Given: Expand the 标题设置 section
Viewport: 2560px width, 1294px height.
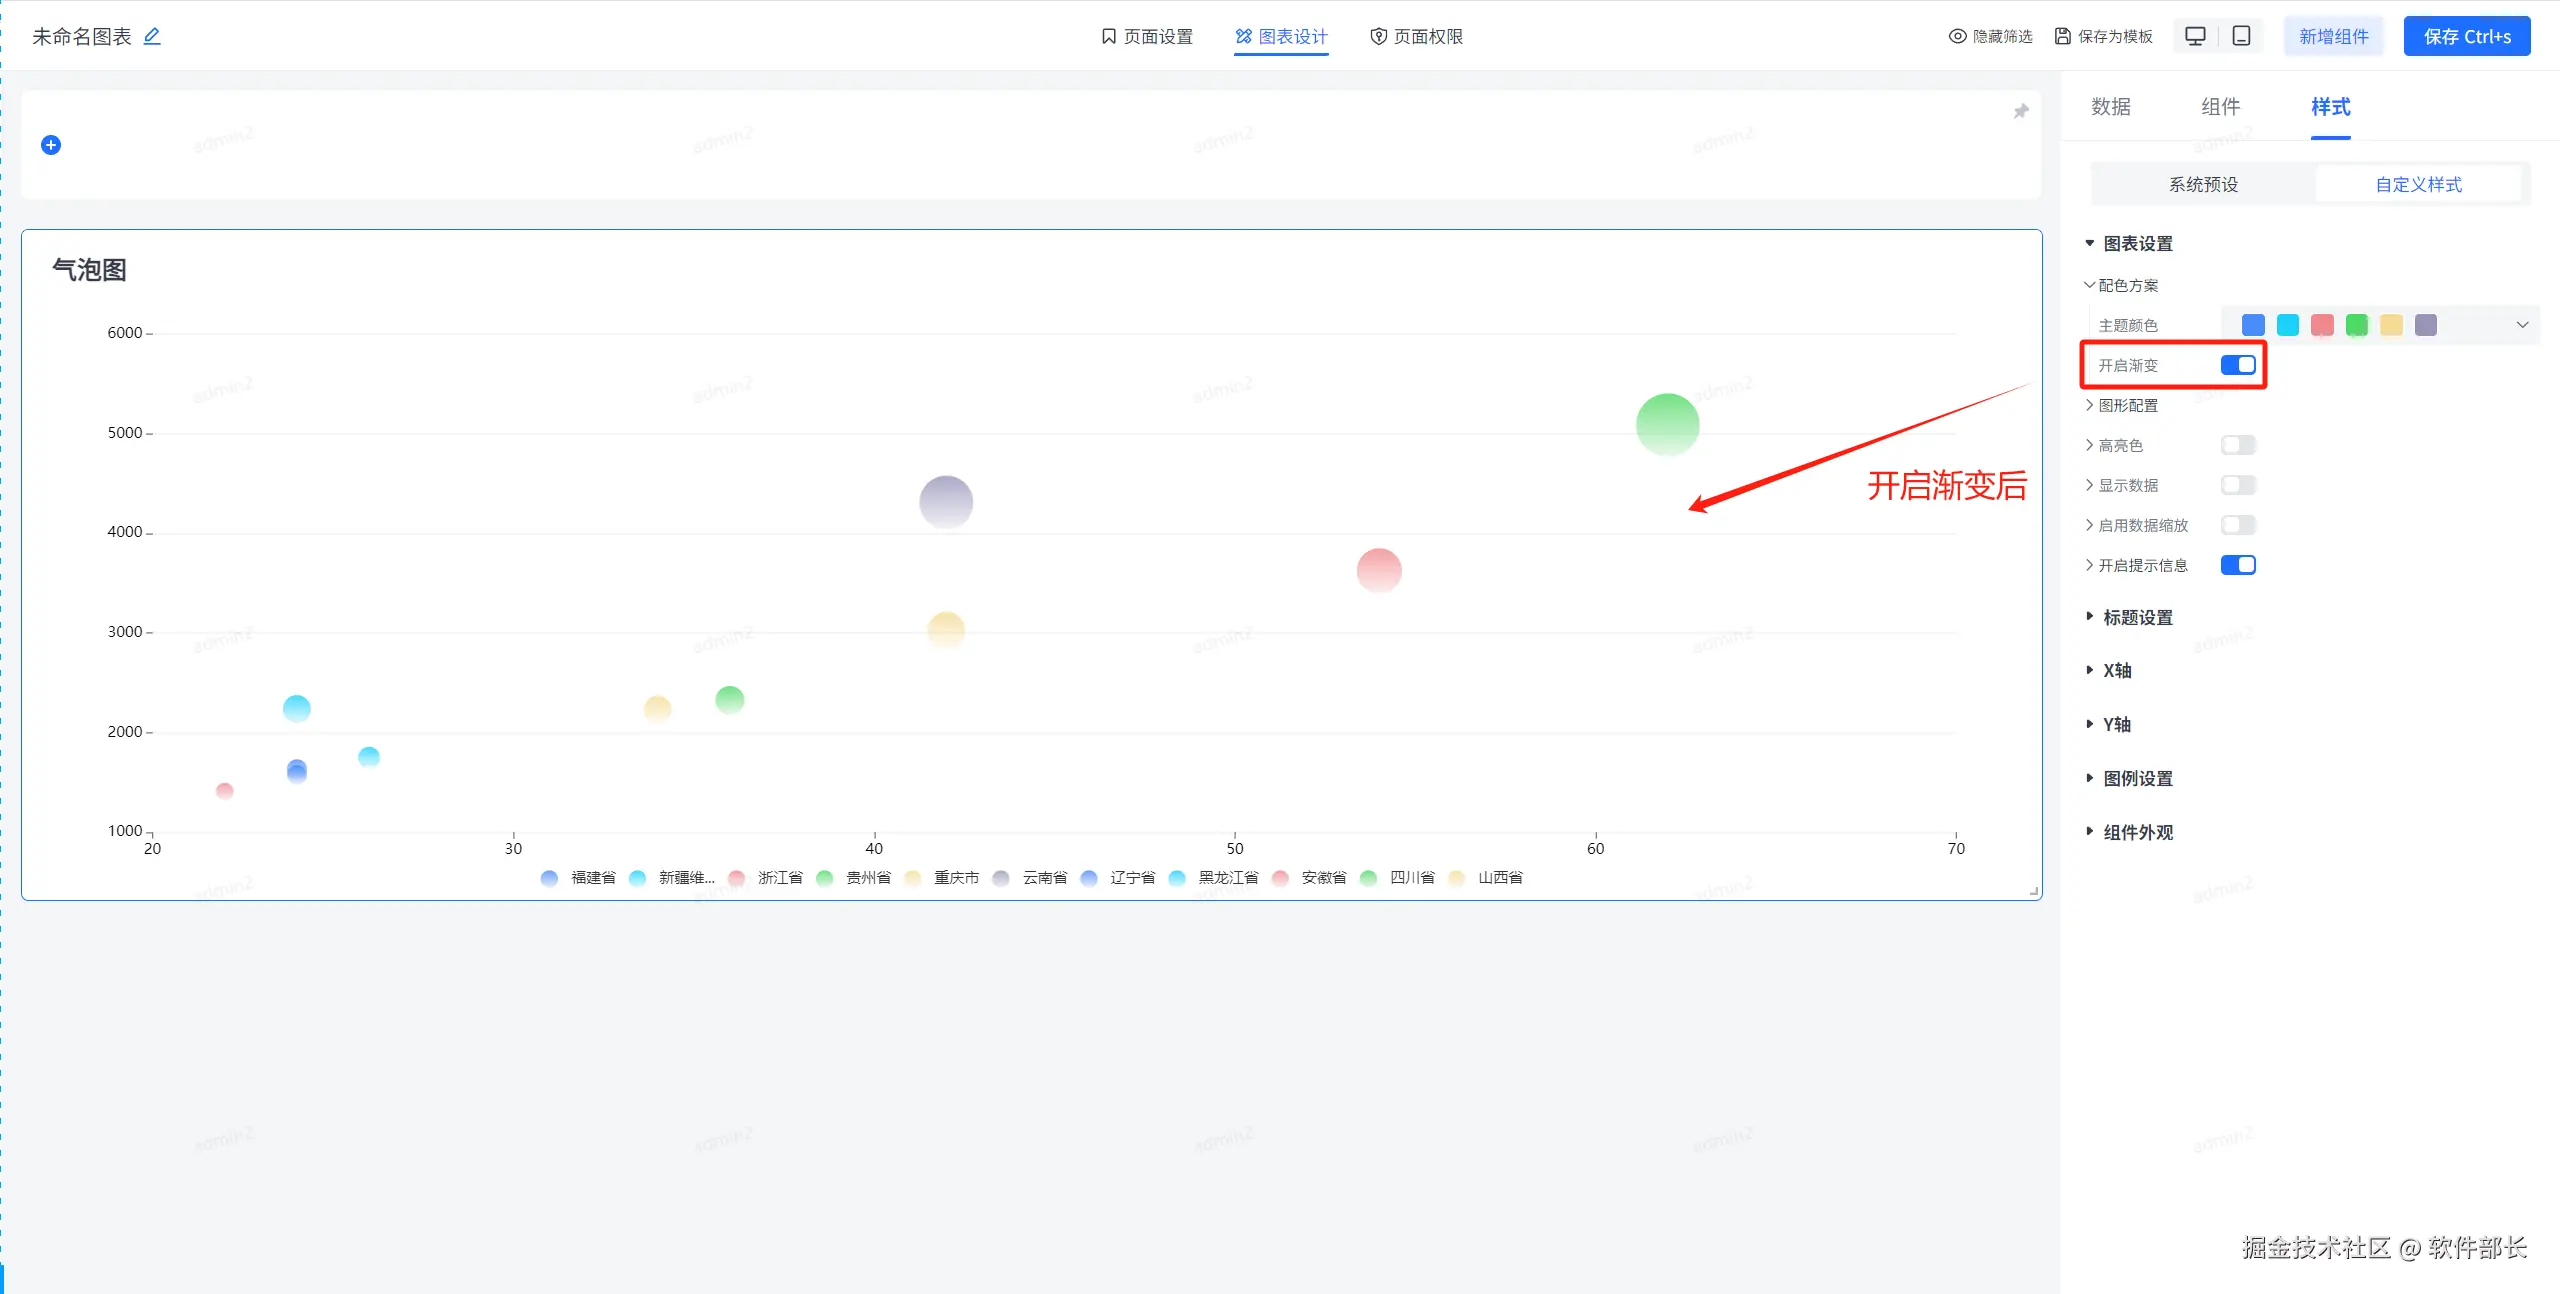Looking at the screenshot, I should (2137, 617).
